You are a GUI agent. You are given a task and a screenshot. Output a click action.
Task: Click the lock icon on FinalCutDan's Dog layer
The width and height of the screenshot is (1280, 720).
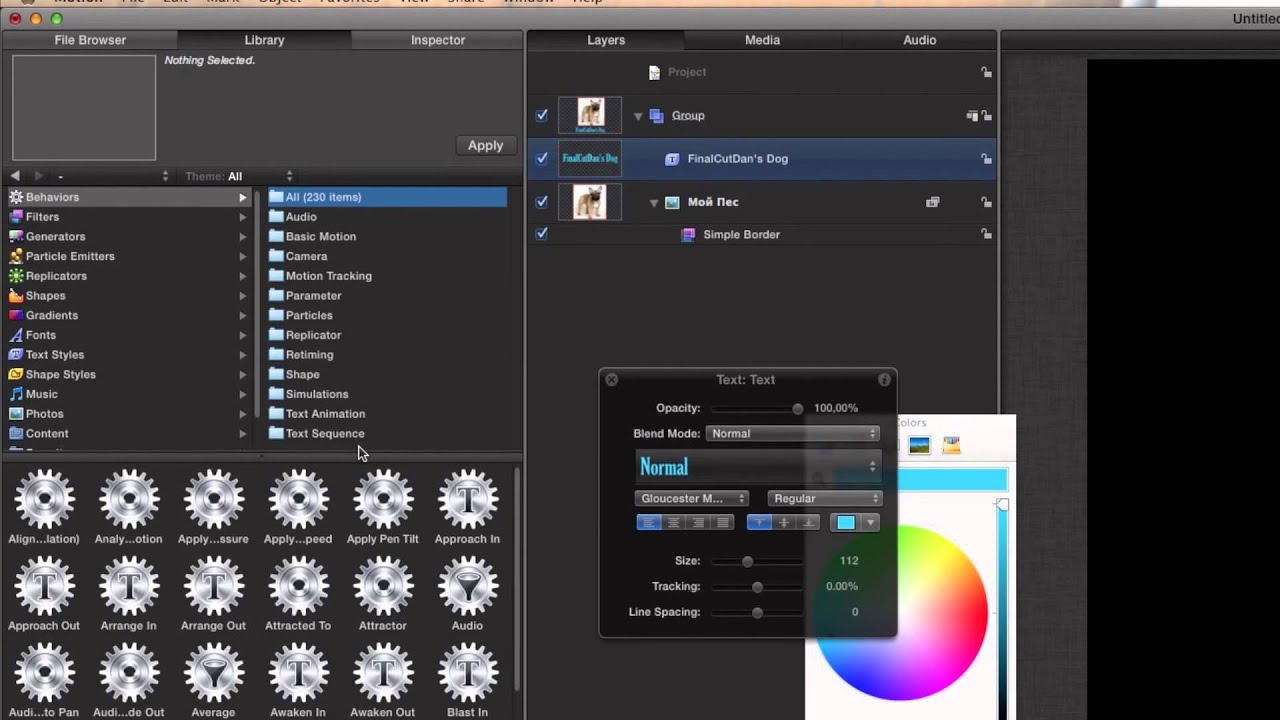click(986, 159)
